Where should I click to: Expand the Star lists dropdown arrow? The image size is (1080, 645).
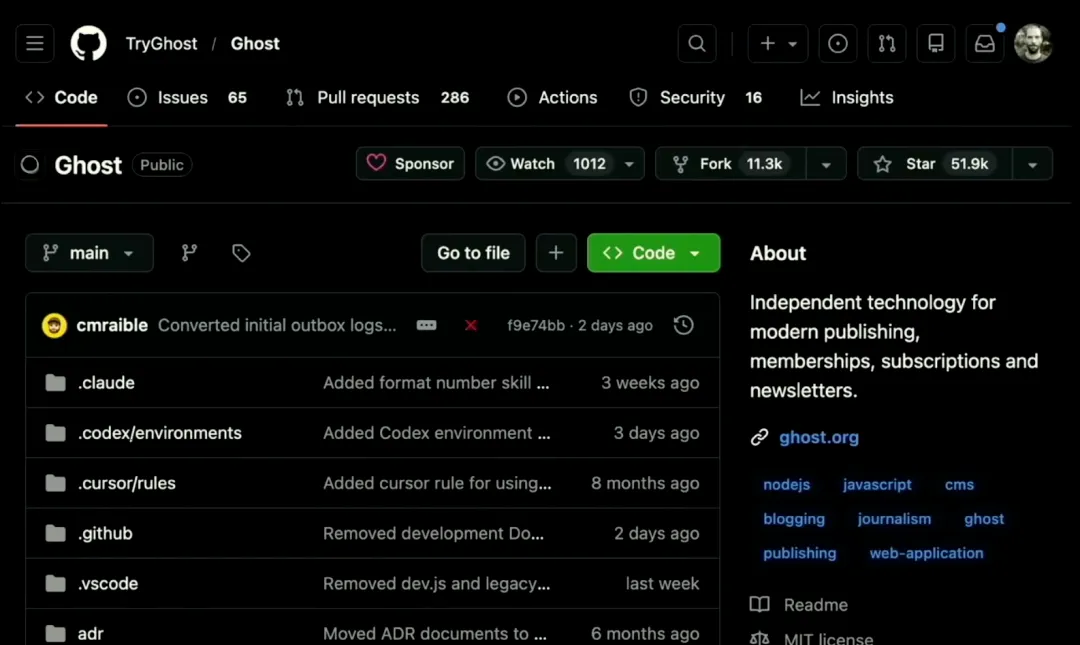pyautogui.click(x=1032, y=164)
